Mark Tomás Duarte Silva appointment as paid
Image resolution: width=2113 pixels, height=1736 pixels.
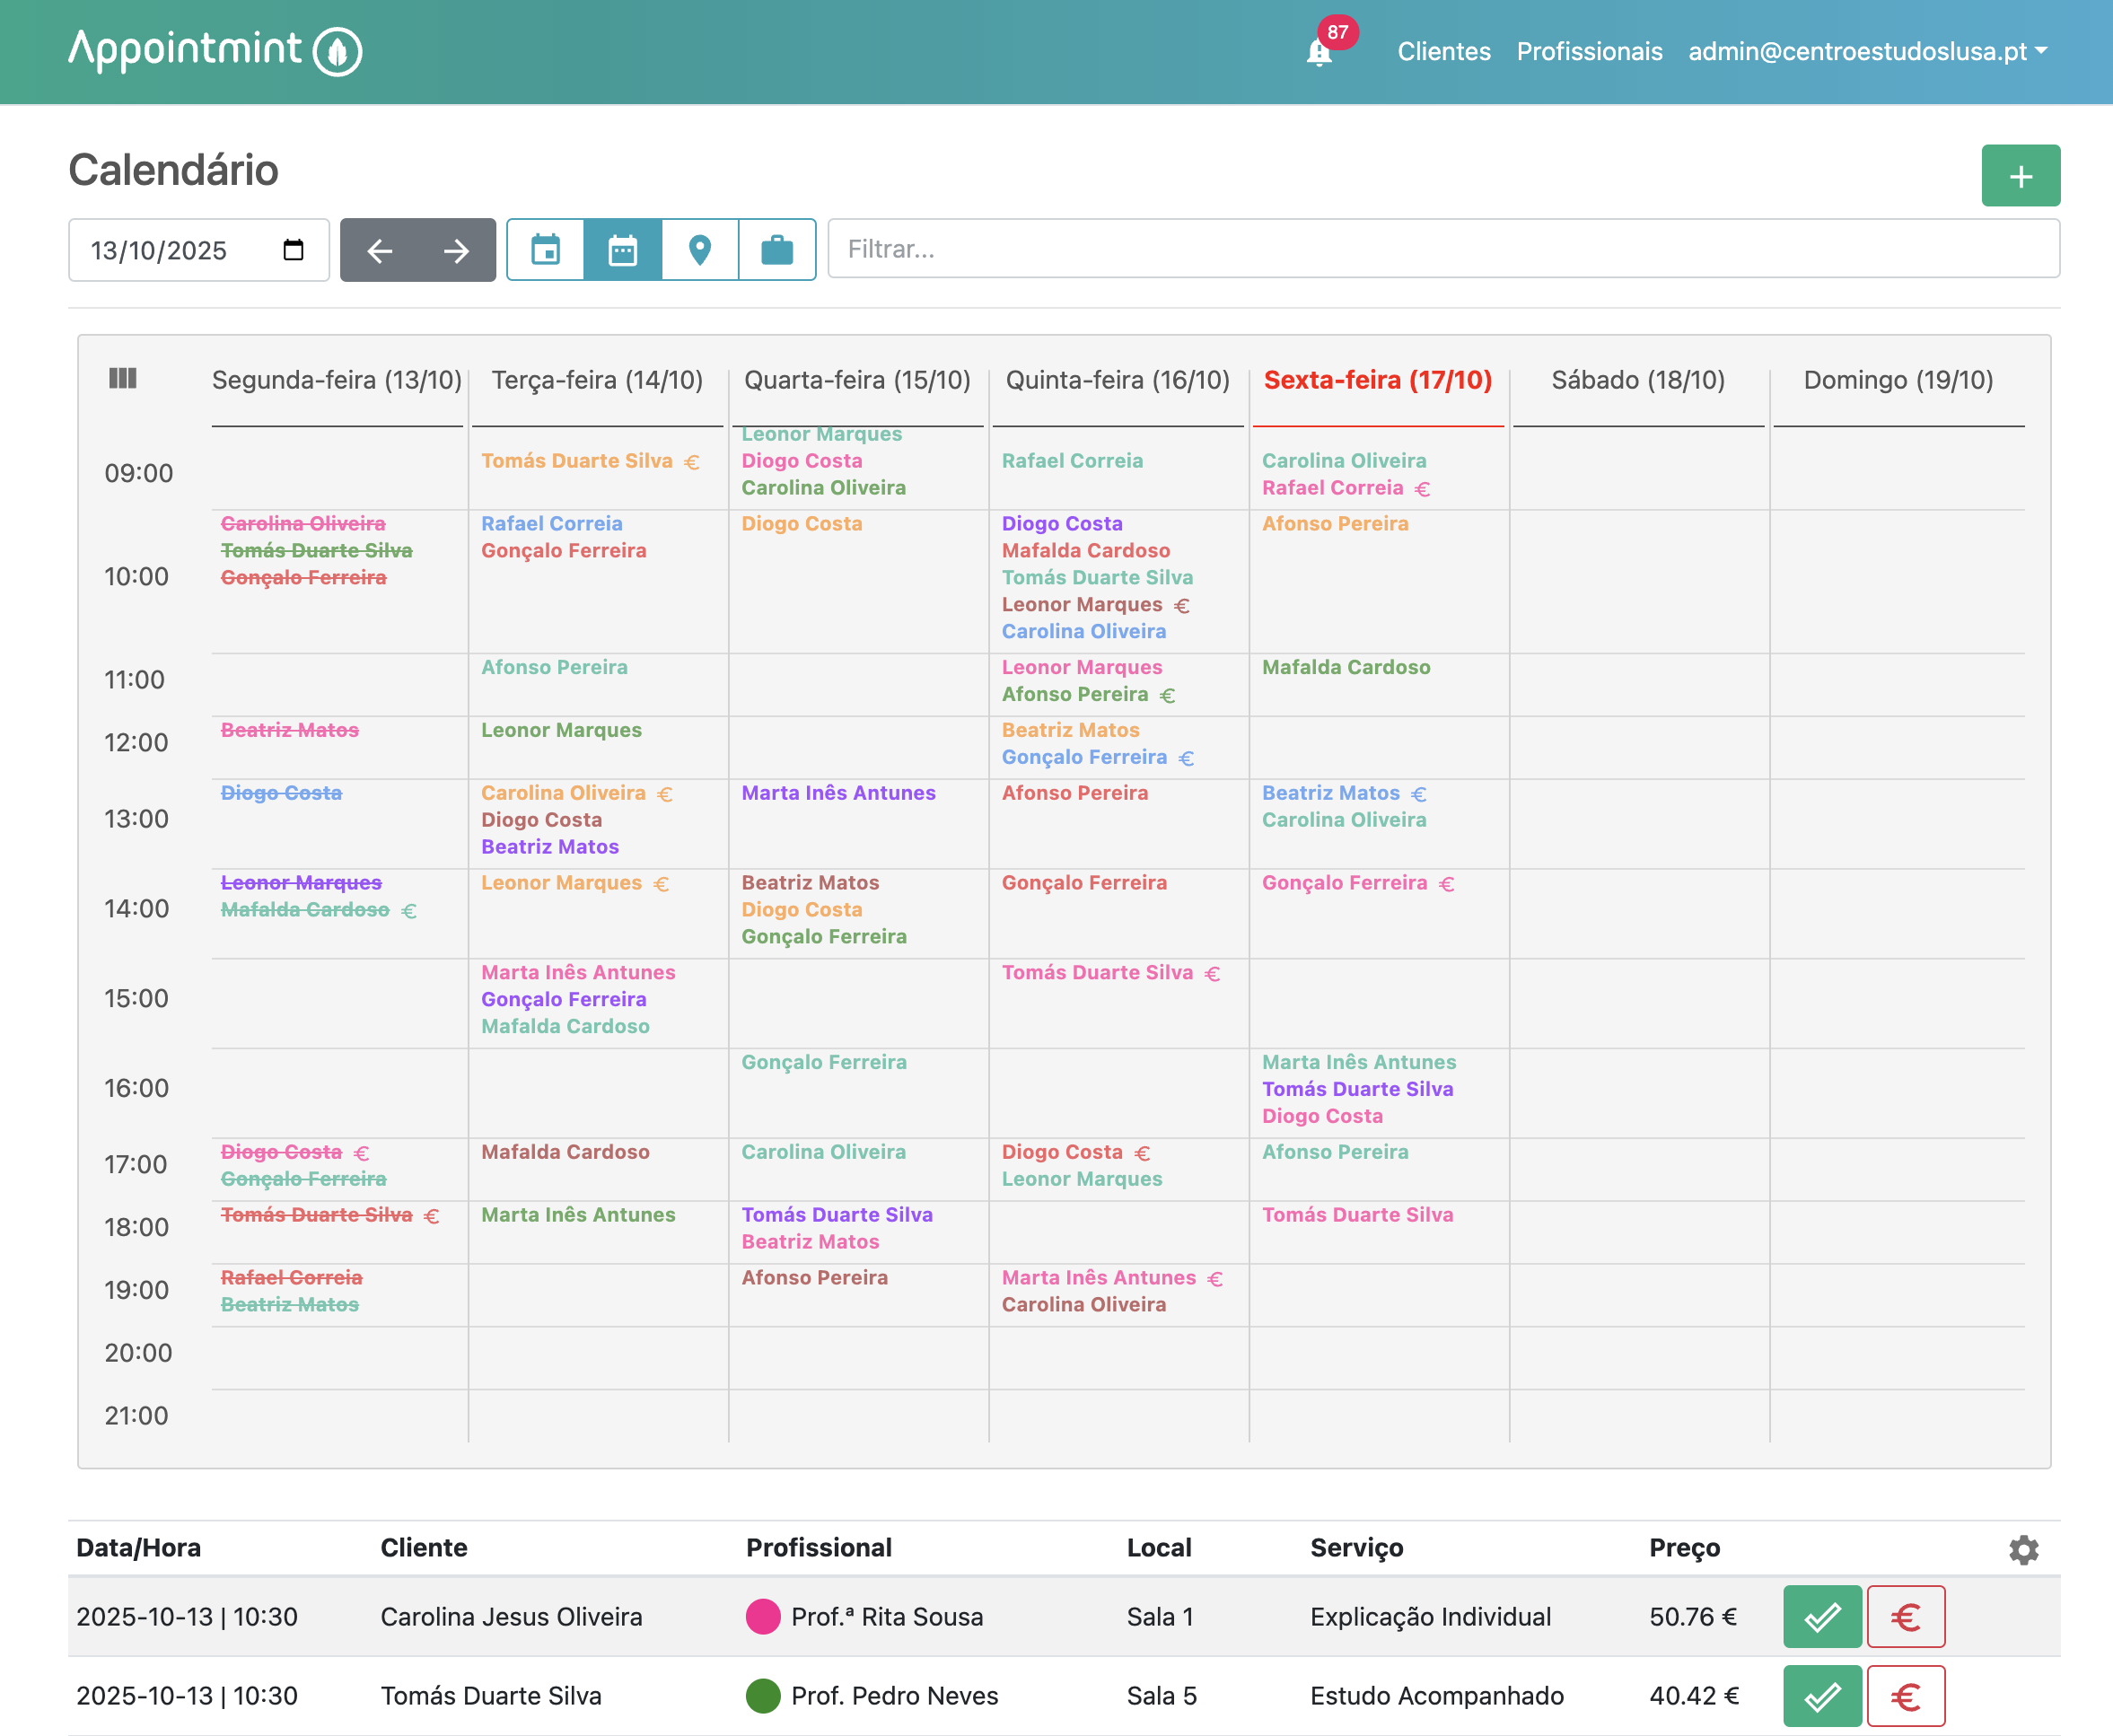(1905, 1696)
